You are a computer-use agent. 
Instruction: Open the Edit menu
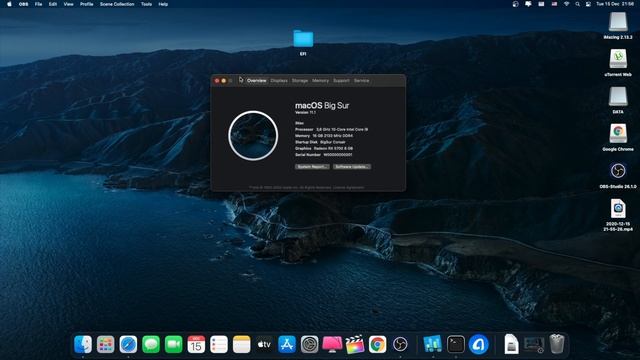[x=53, y=4]
